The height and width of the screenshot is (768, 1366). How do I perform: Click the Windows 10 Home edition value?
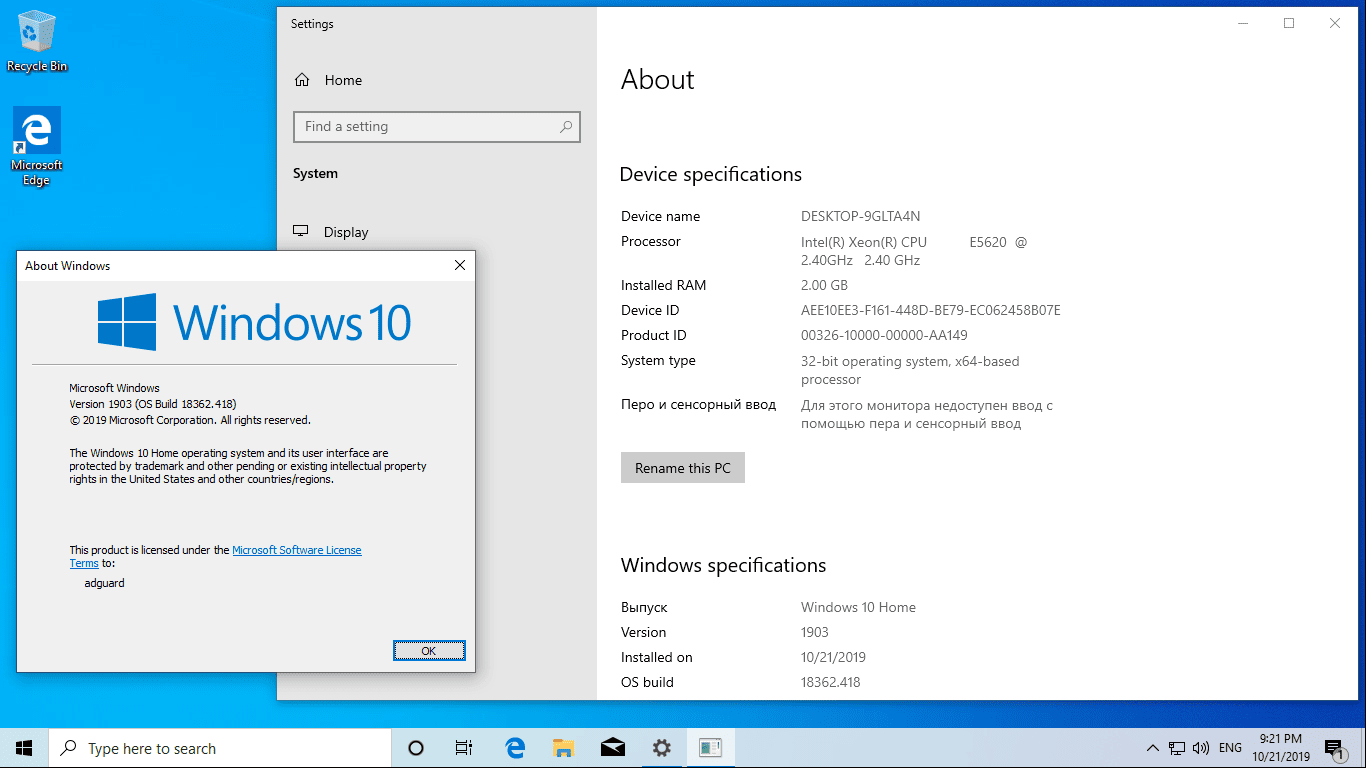click(x=858, y=607)
